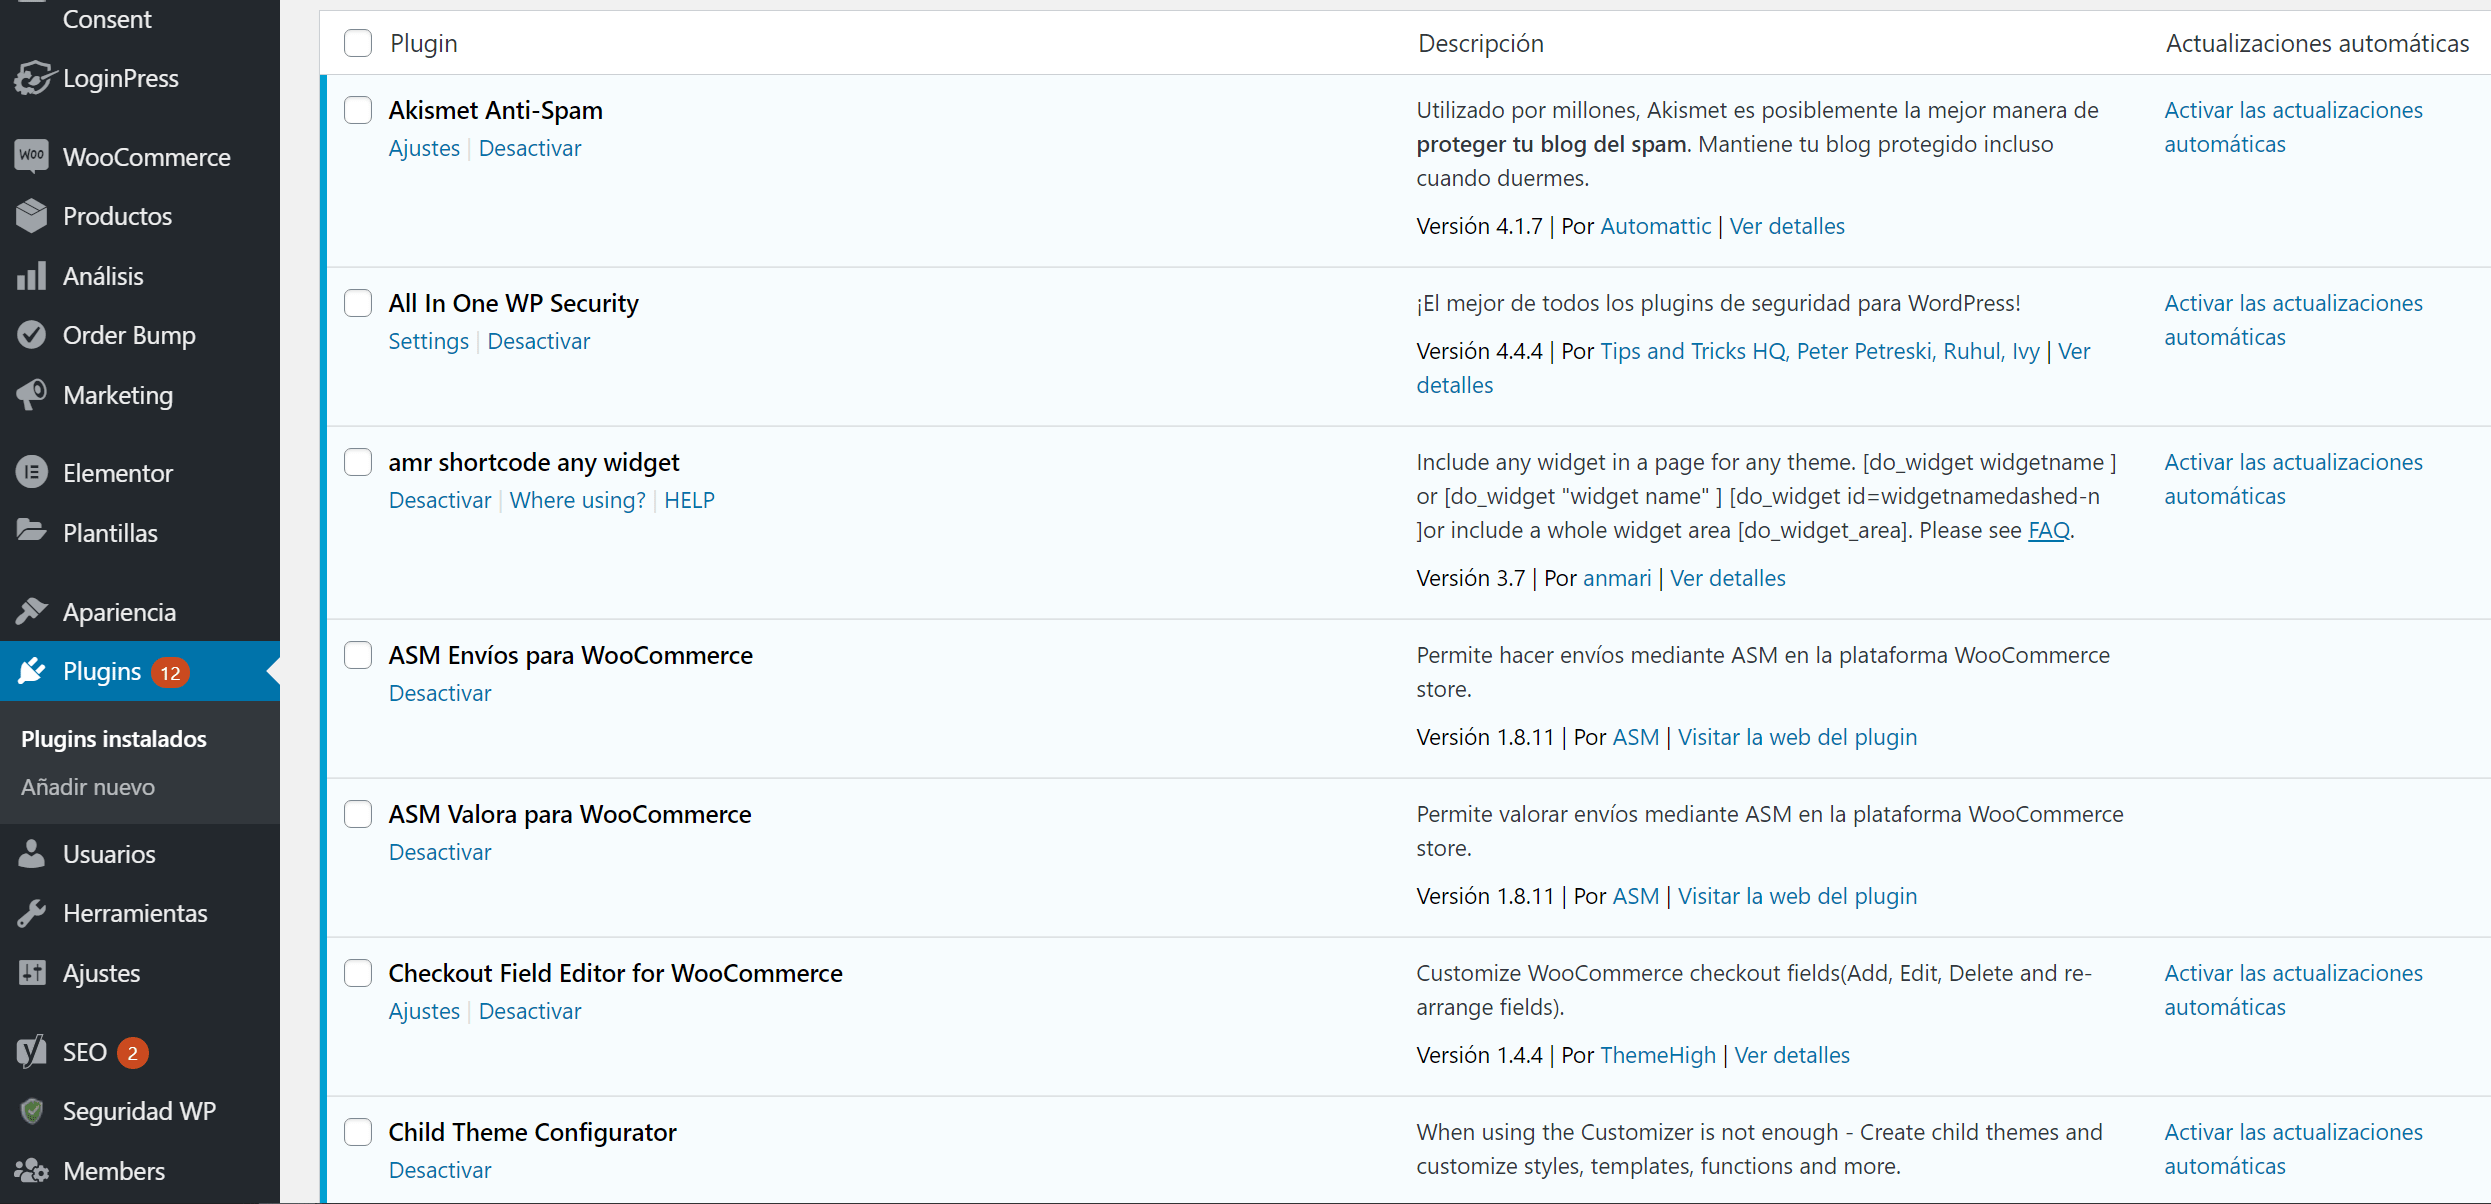Click the Productos box icon

point(32,216)
